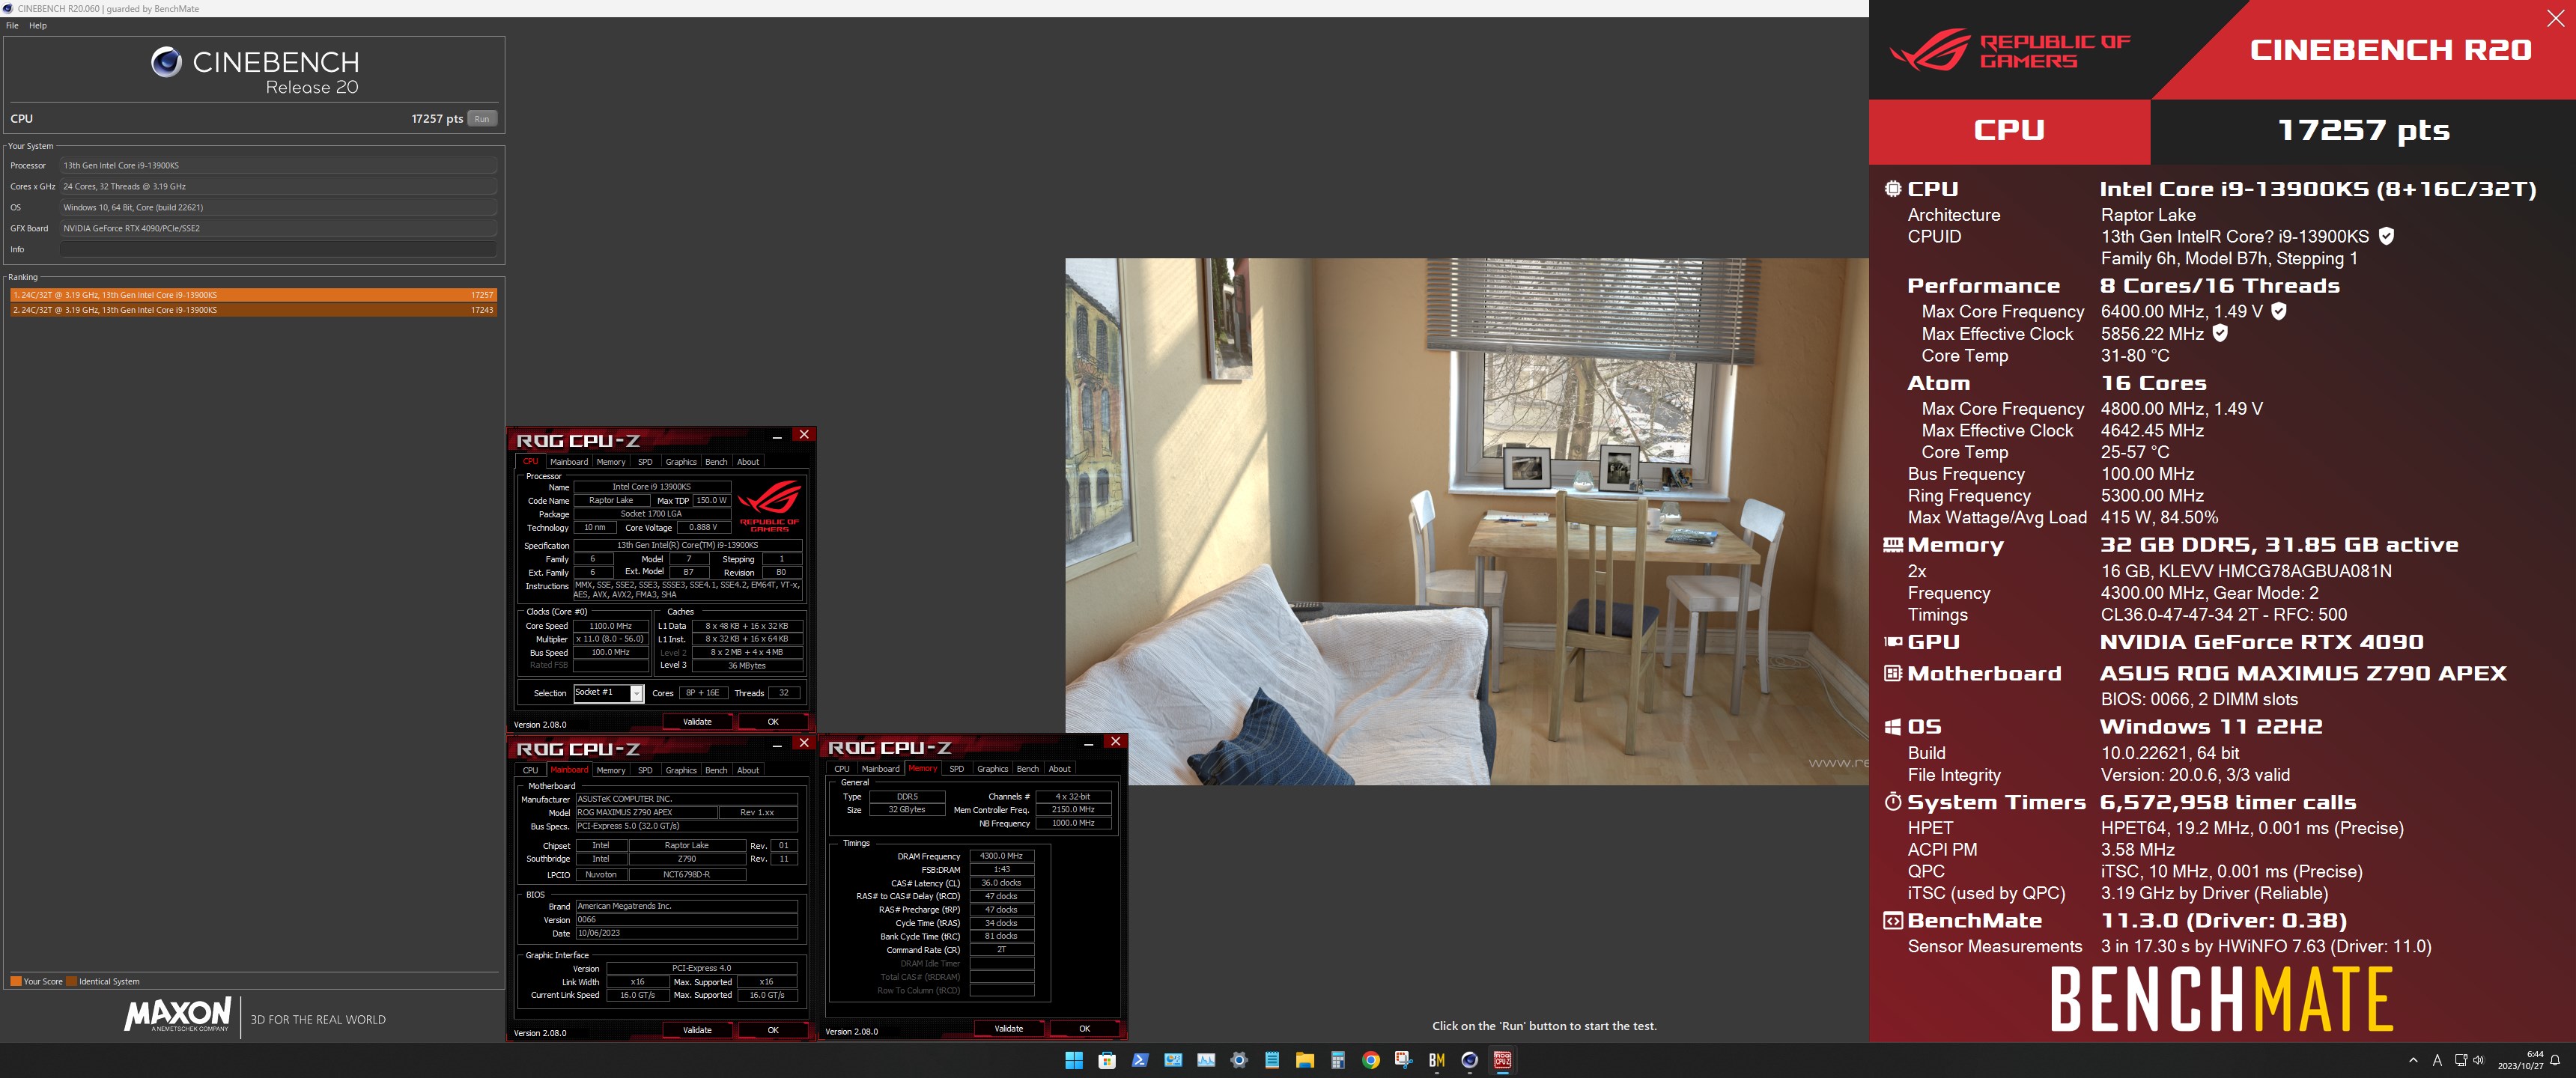The width and height of the screenshot is (2576, 1078).
Task: Open the Help menu in Cinebench
Action: [38, 26]
